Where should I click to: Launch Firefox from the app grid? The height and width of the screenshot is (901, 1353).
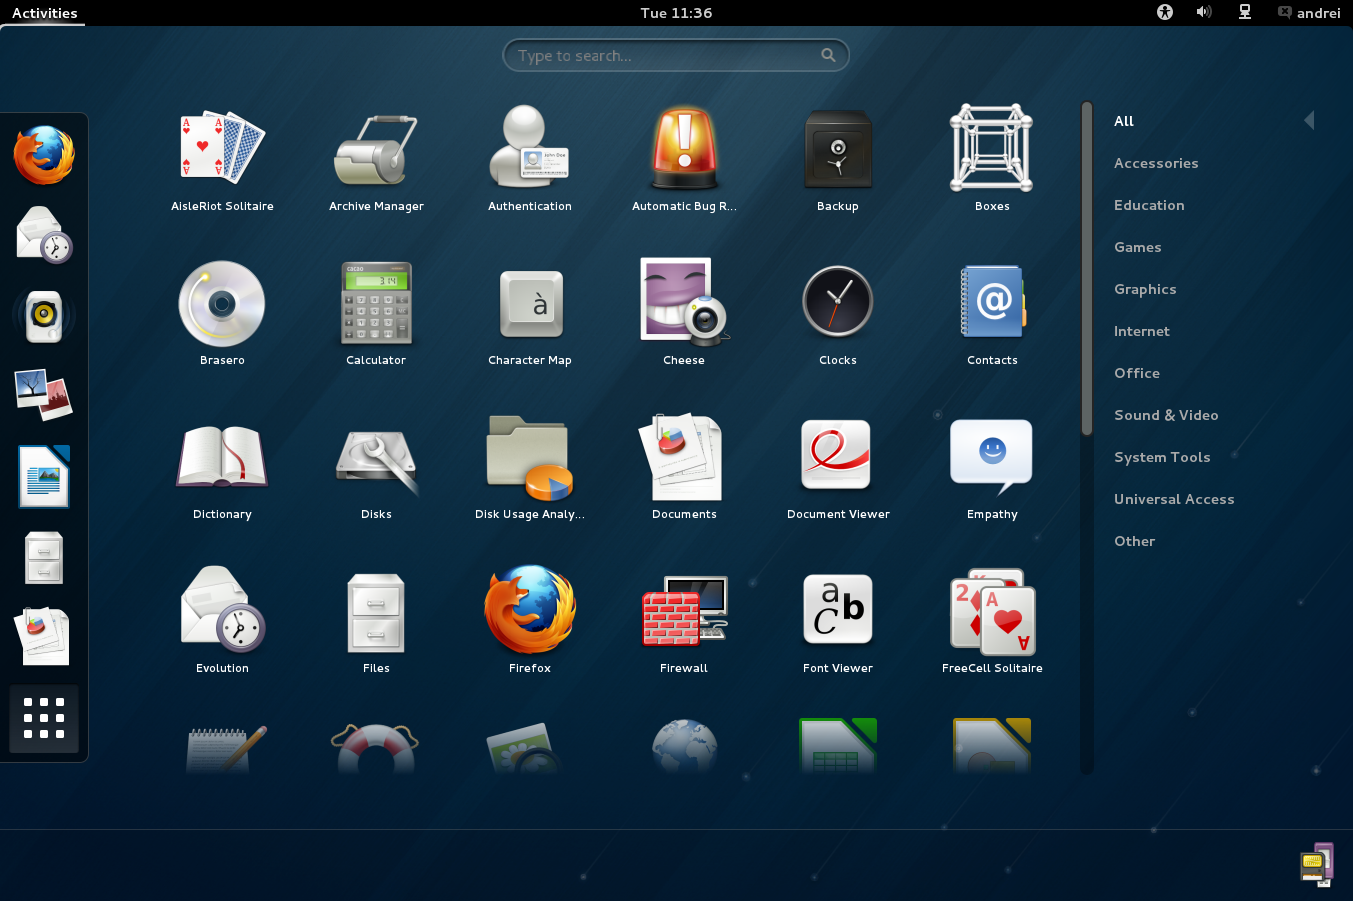[530, 620]
